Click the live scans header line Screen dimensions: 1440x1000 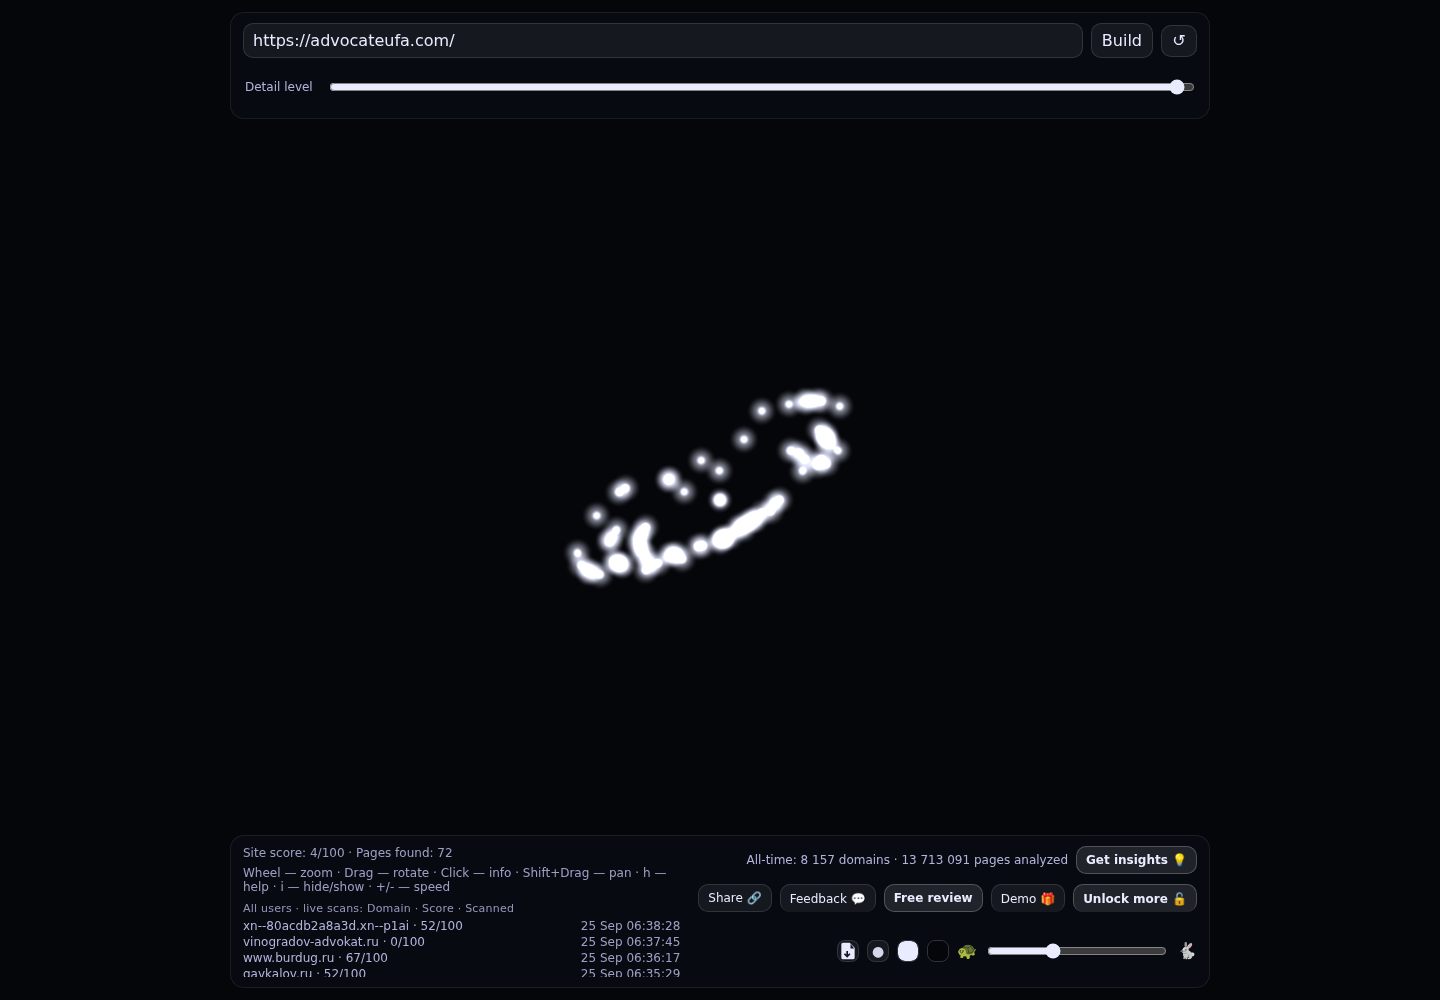[378, 908]
